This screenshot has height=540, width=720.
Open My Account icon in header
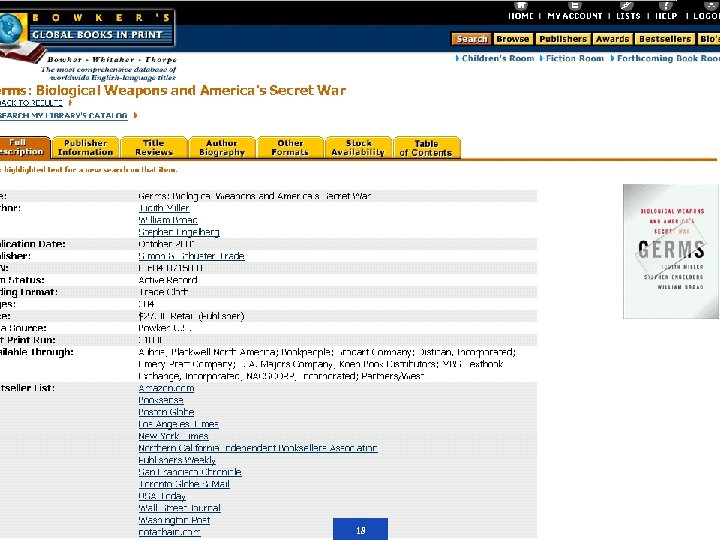pyautogui.click(x=574, y=6)
